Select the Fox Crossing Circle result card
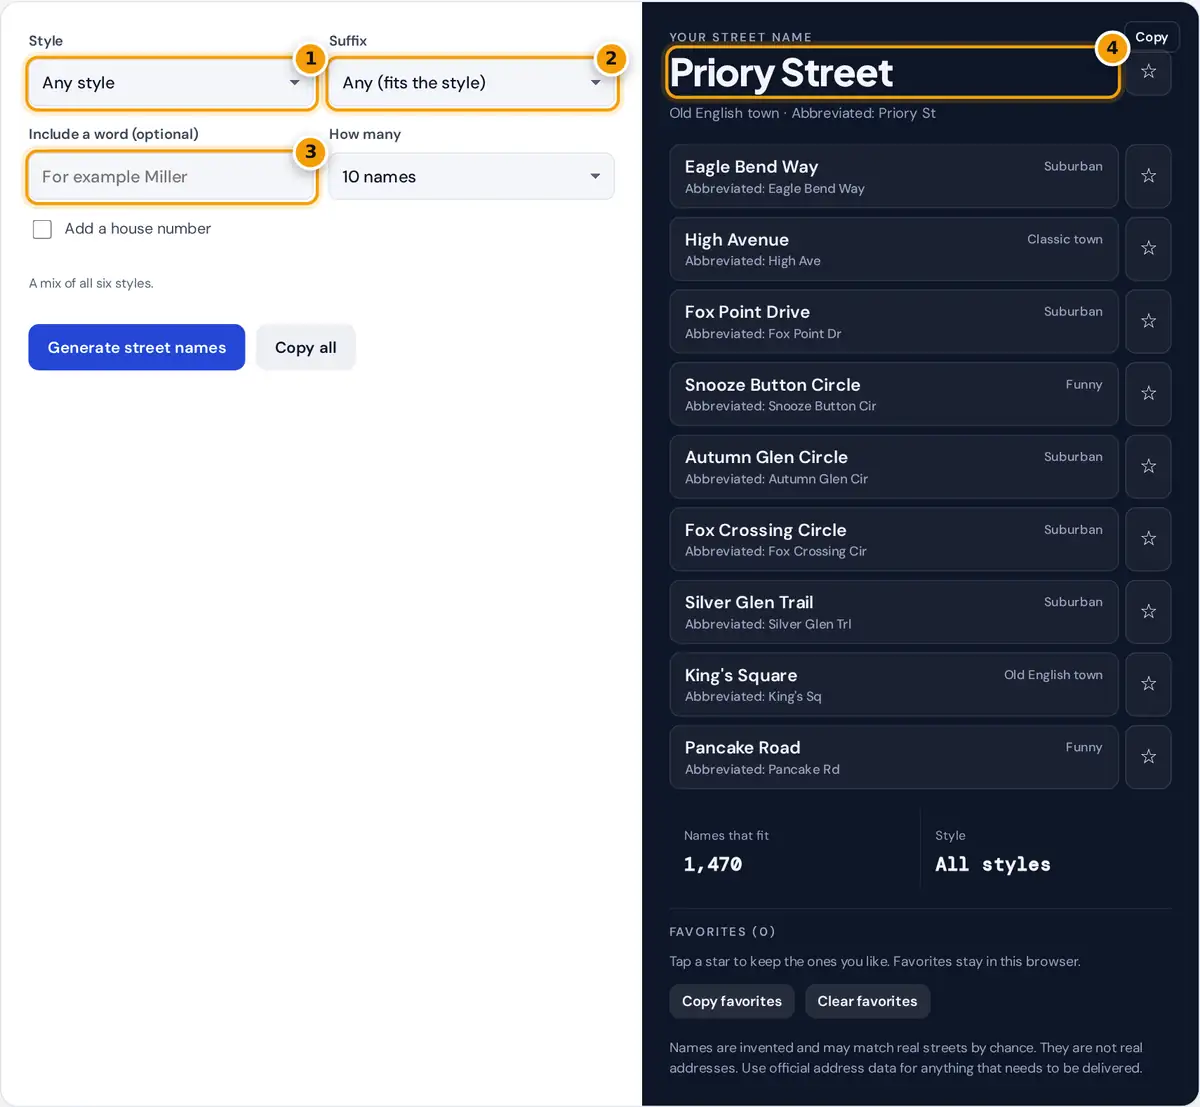Screen dimensions: 1200x1107 (x=894, y=539)
